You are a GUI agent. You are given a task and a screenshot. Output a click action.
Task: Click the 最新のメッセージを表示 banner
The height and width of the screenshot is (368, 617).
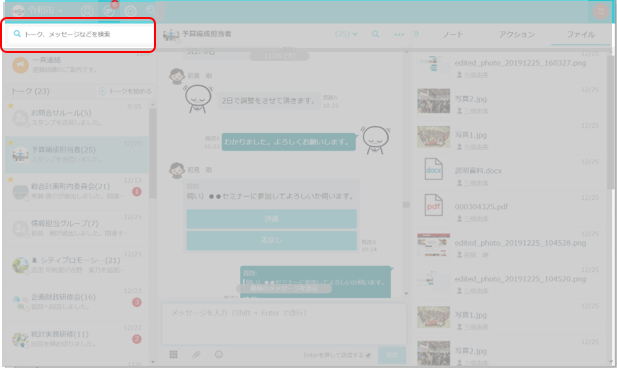[284, 288]
